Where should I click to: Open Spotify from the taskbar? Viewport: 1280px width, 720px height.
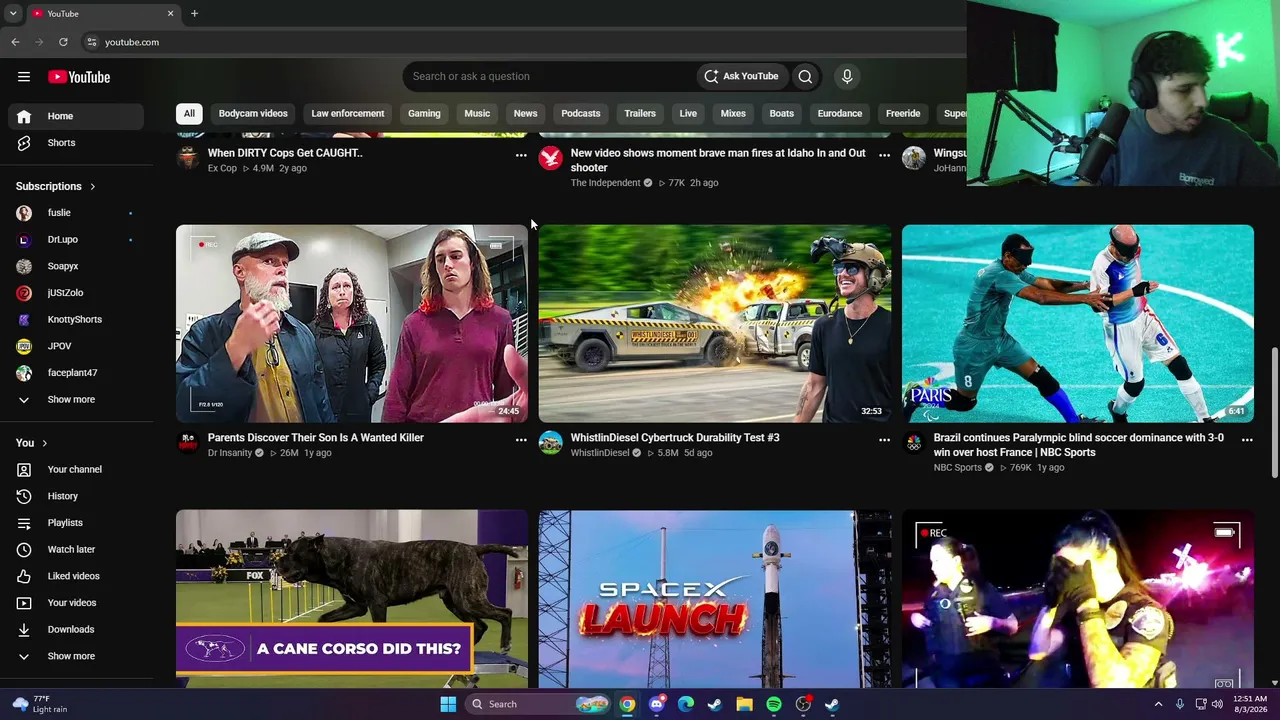click(774, 704)
